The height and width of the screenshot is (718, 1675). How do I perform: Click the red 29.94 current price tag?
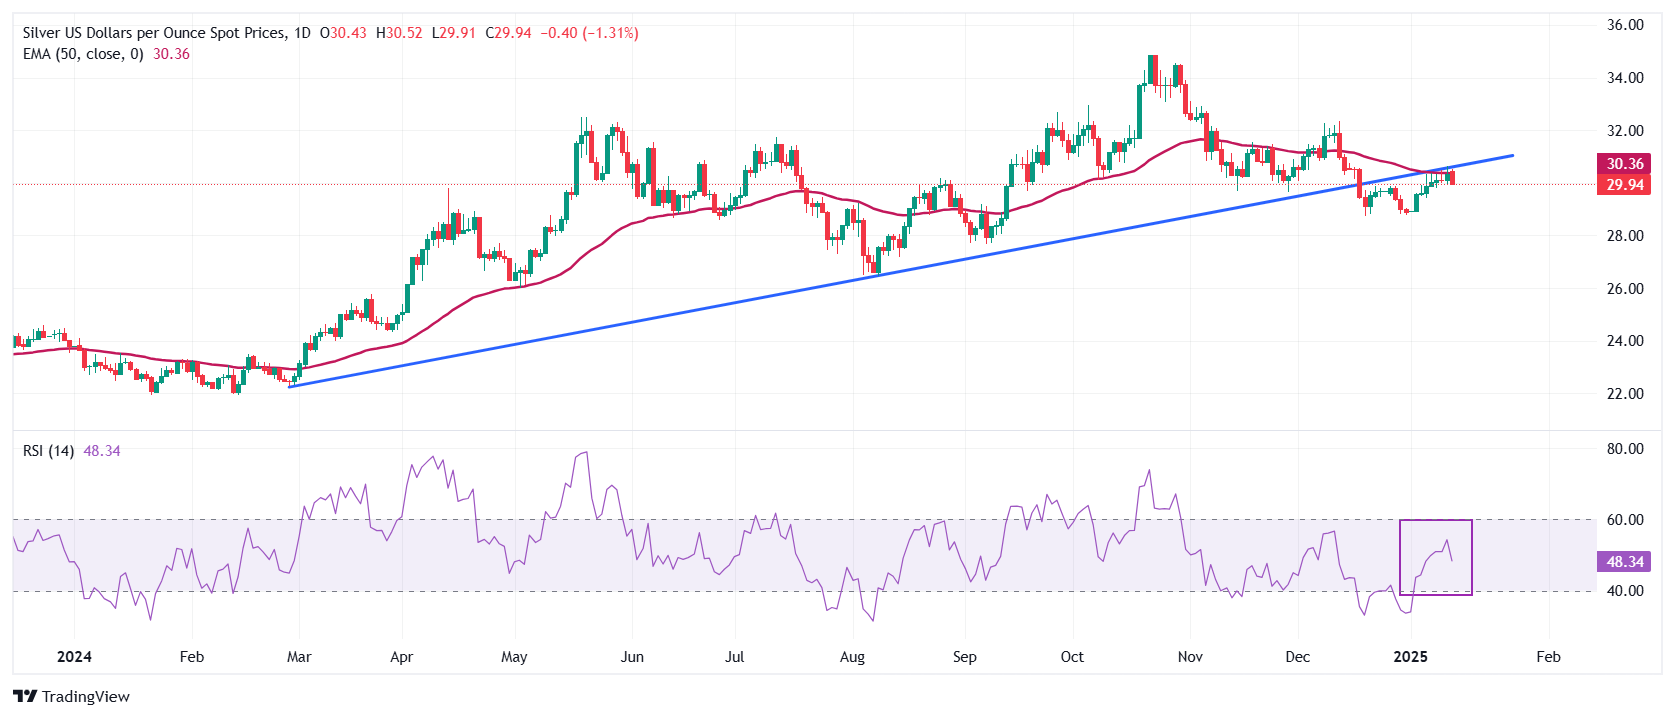click(1624, 185)
